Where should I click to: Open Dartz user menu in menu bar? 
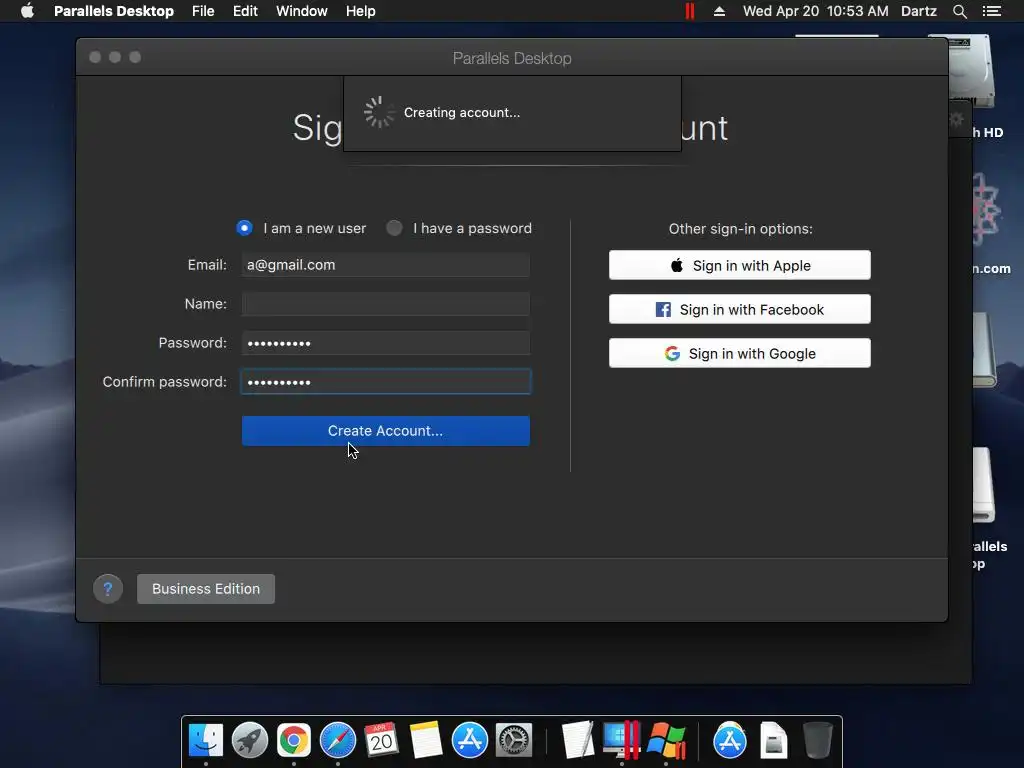(919, 11)
